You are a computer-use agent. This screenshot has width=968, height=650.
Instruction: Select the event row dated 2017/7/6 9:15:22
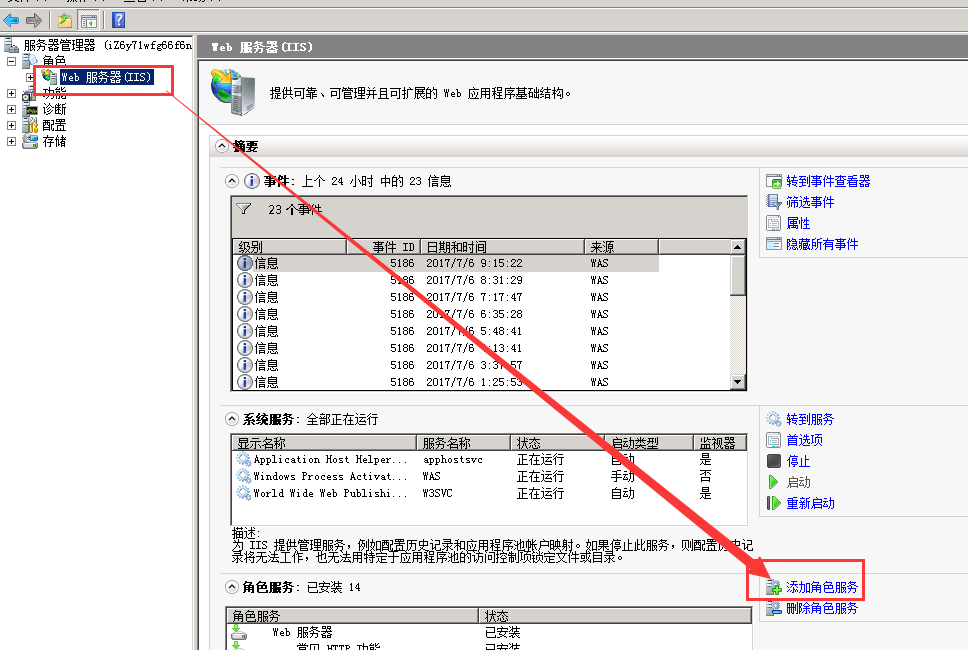pos(446,263)
